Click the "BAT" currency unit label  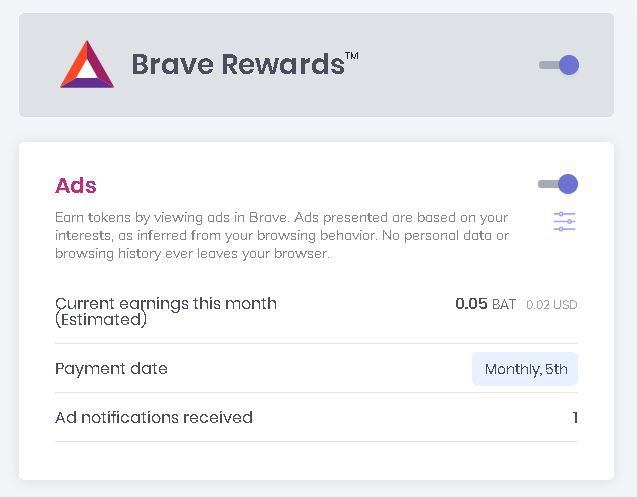tap(504, 304)
